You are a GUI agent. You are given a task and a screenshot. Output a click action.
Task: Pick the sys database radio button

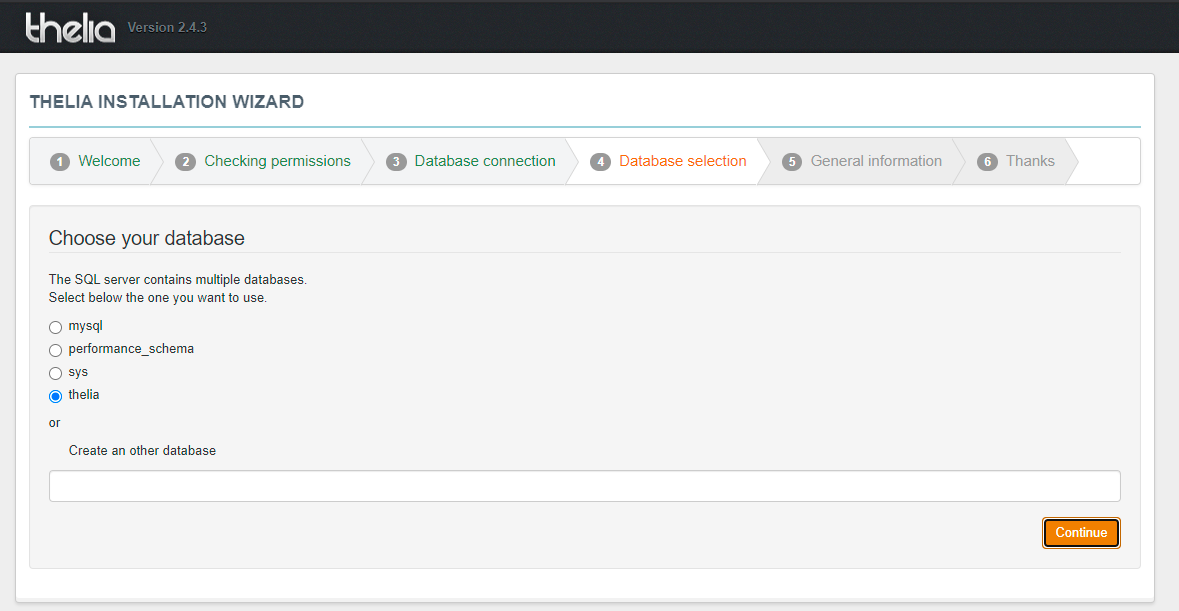[x=56, y=373]
